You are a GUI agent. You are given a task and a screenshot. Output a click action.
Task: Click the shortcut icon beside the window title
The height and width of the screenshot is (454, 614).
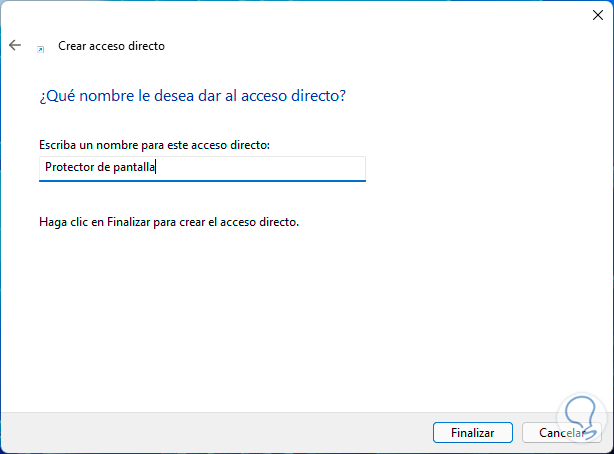(40, 47)
